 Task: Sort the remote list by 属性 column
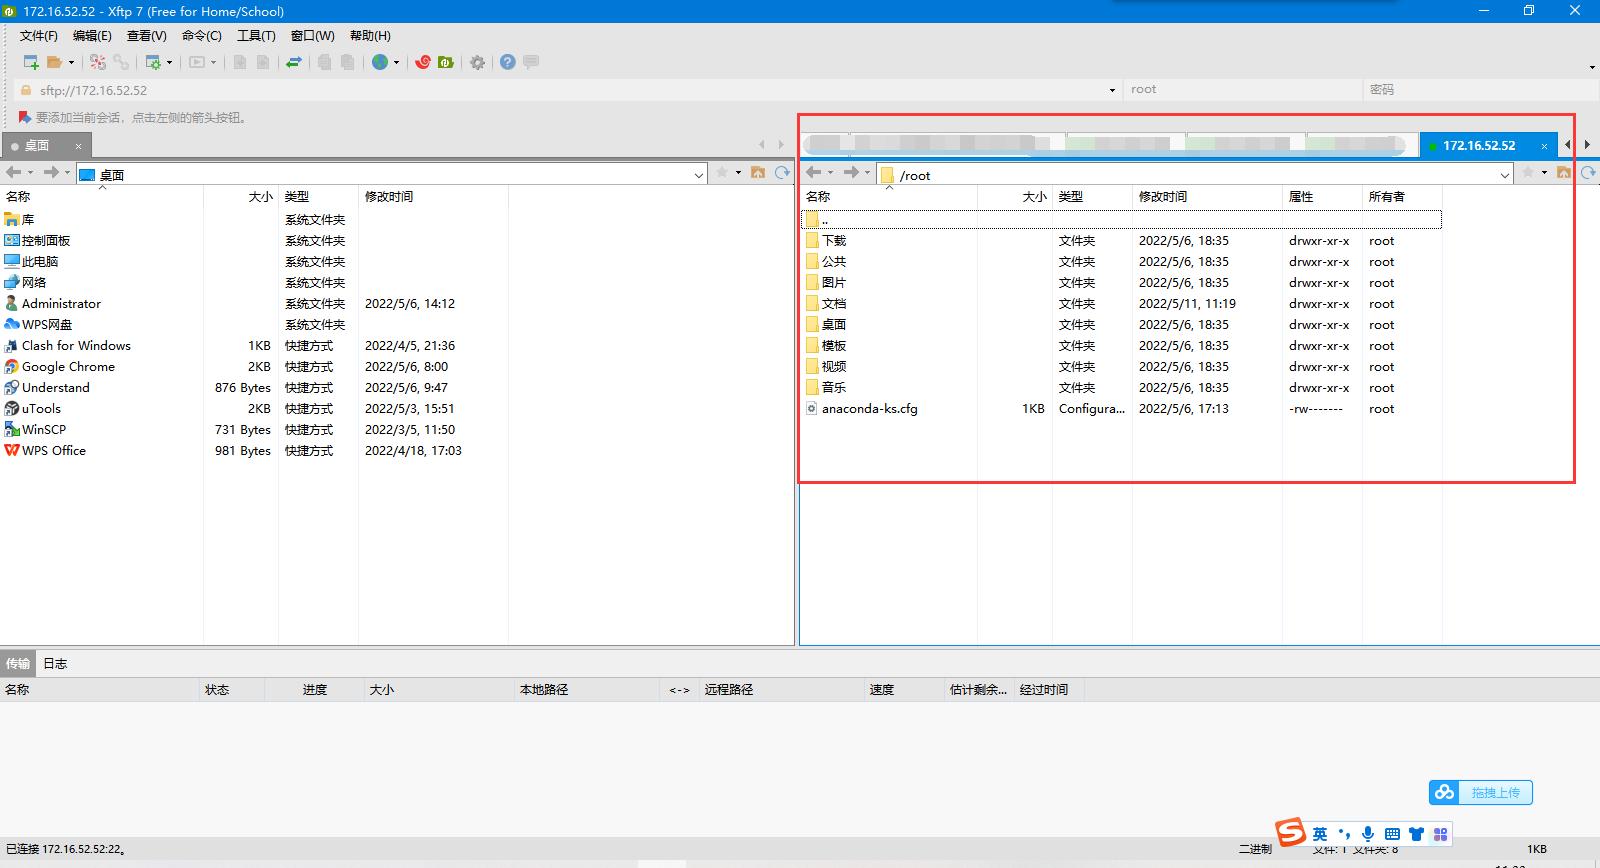pos(1322,197)
